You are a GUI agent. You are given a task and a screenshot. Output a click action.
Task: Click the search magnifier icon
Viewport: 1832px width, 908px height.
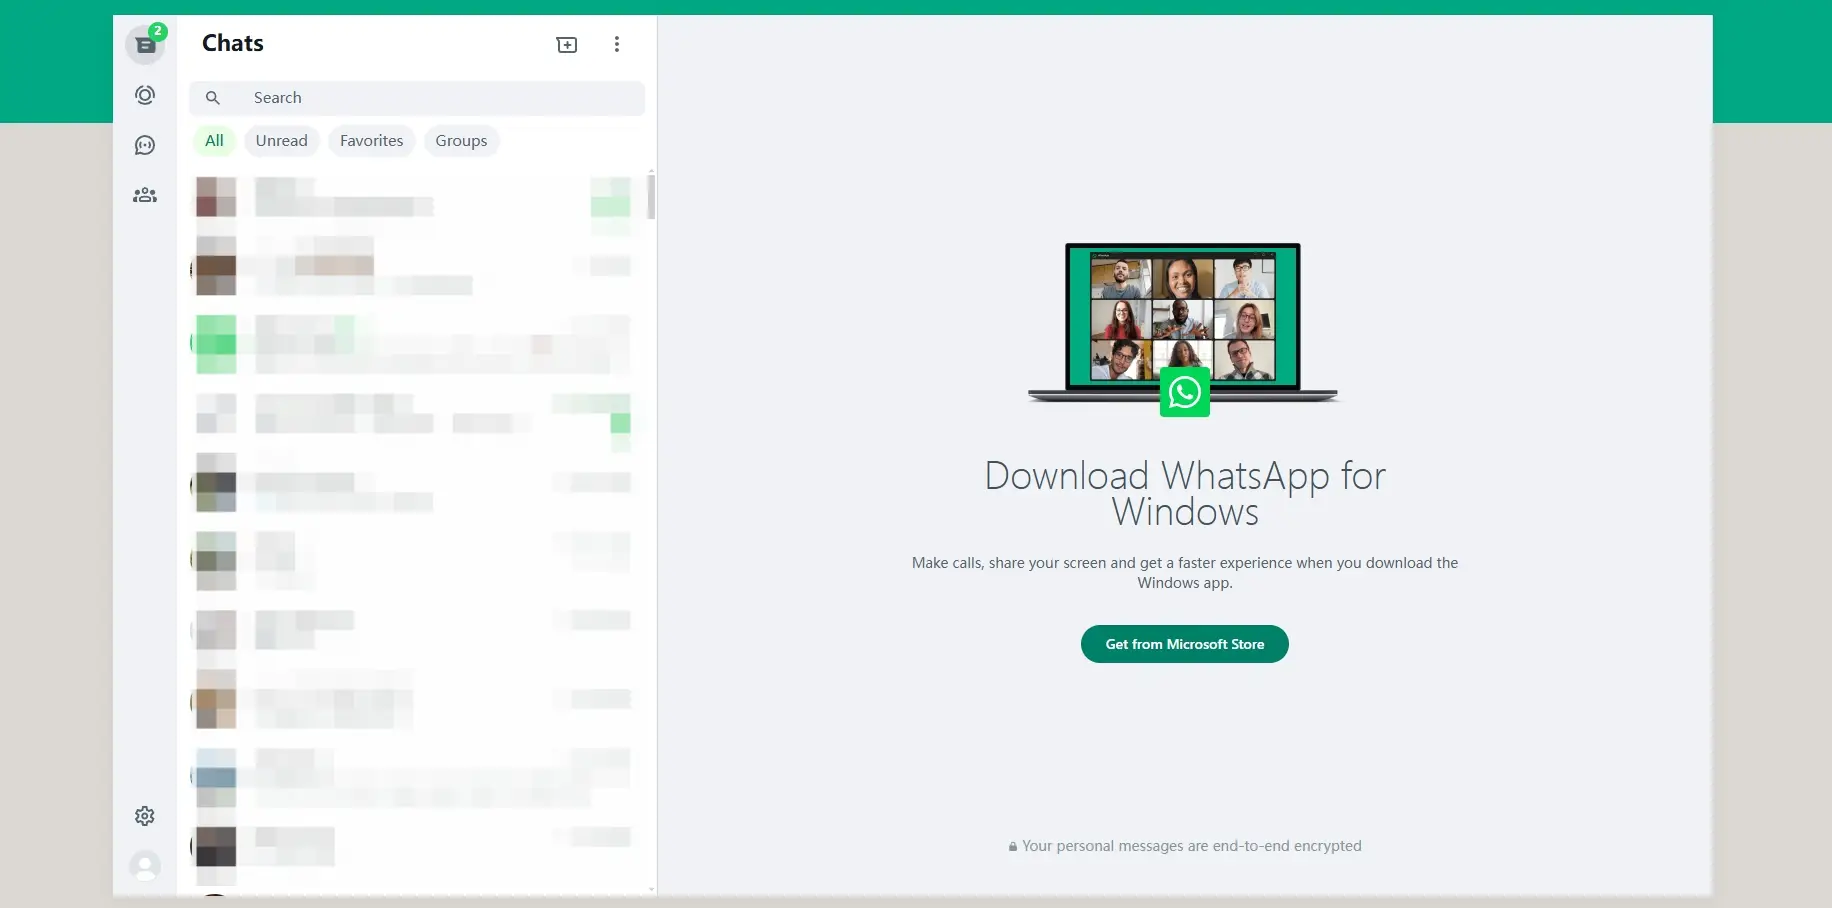point(213,98)
